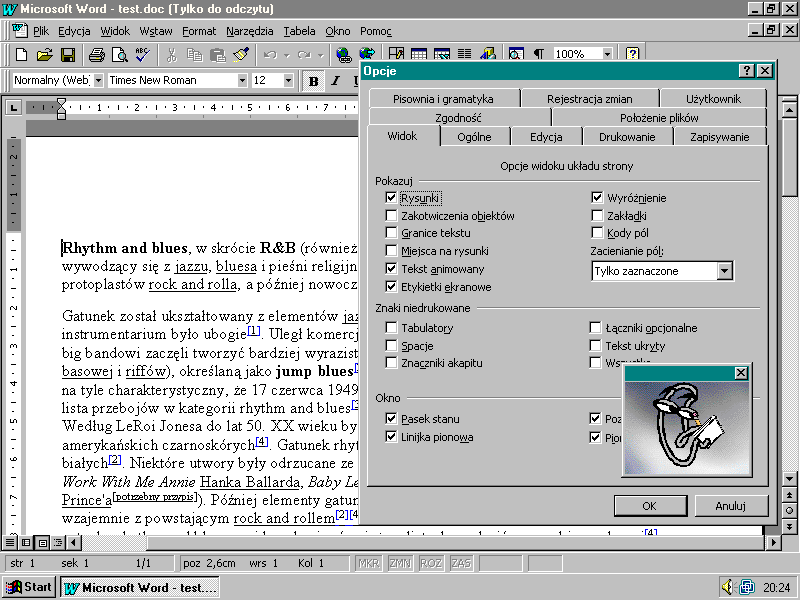Screen dimensions: 800x600
Task: Enable Granice tekstu checkbox
Action: 391,233
